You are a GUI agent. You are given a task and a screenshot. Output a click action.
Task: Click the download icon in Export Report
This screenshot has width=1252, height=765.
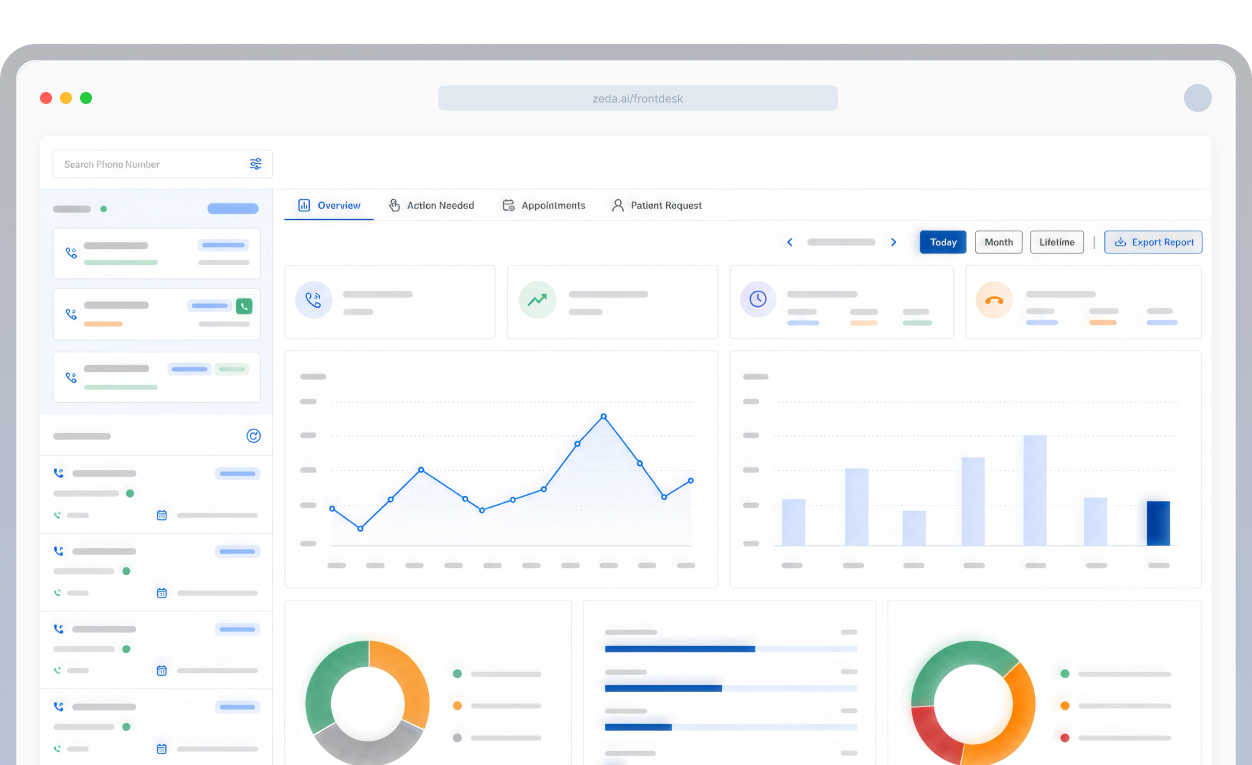click(x=1120, y=242)
